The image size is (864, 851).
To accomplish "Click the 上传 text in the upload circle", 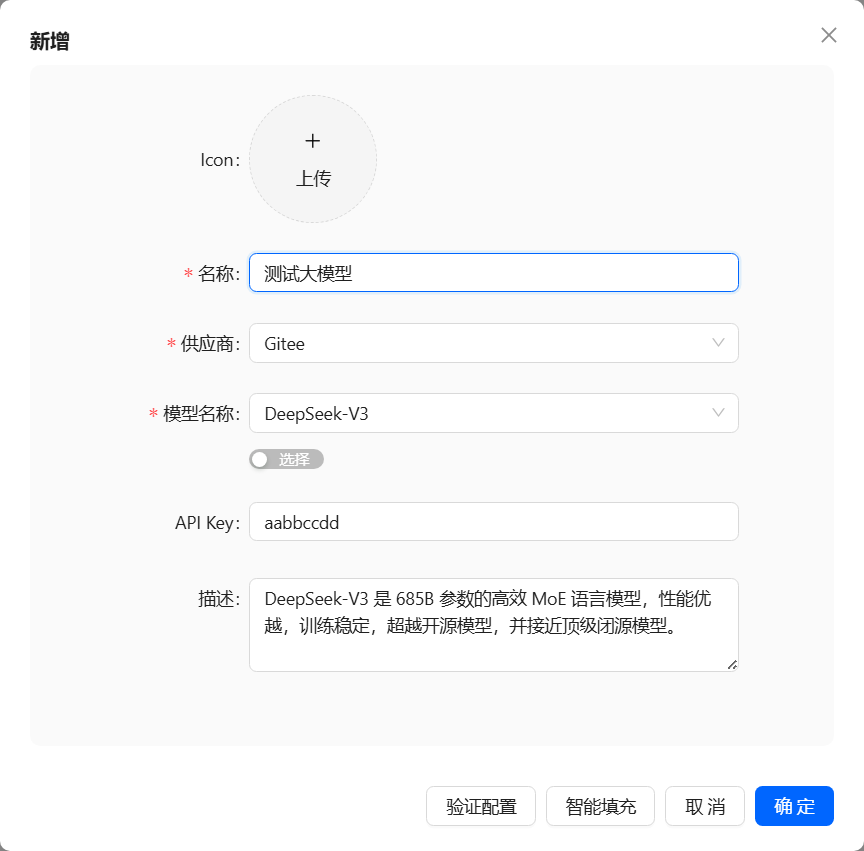I will pyautogui.click(x=313, y=179).
